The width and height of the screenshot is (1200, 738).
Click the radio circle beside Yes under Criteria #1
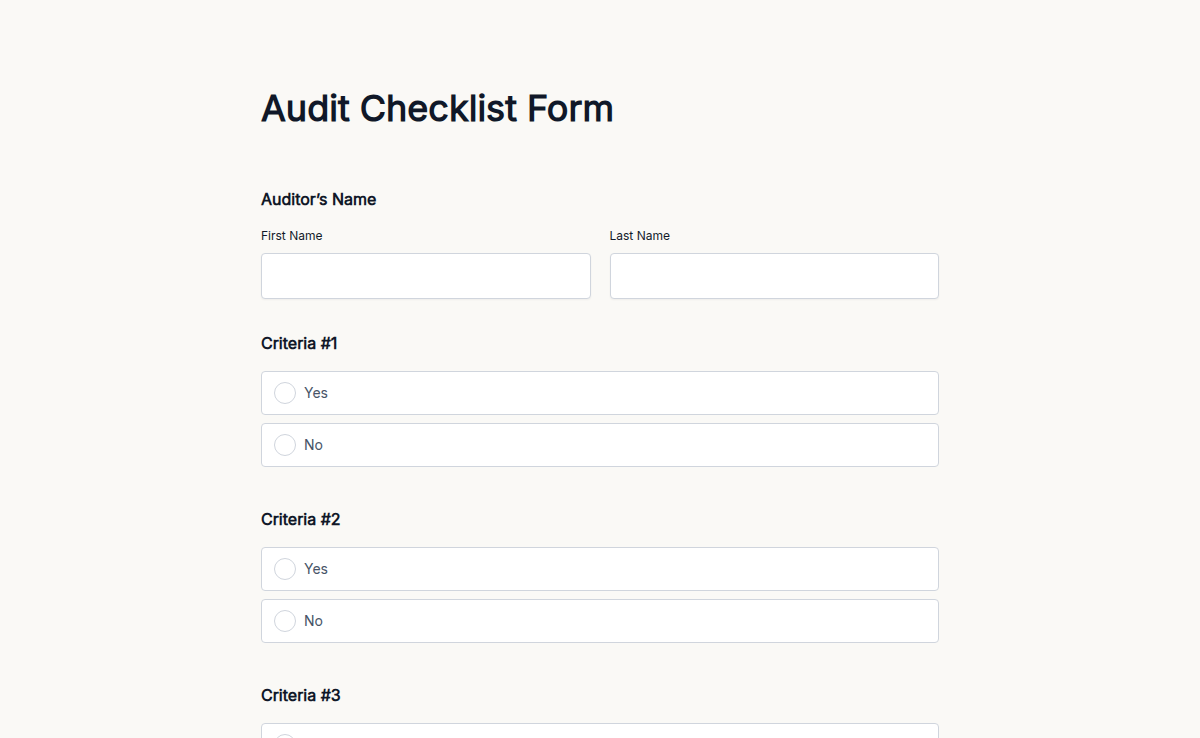(285, 393)
